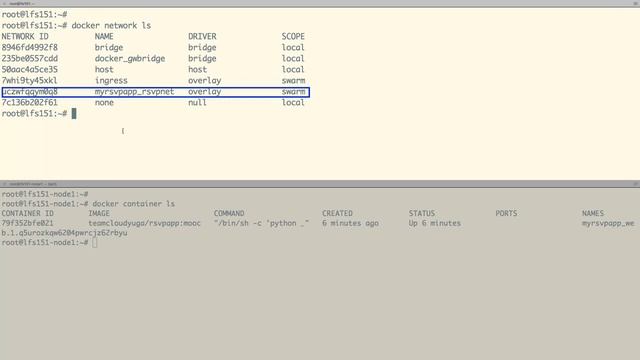Click the NETWORK ID column header
This screenshot has height=360, width=640.
click(25, 36)
